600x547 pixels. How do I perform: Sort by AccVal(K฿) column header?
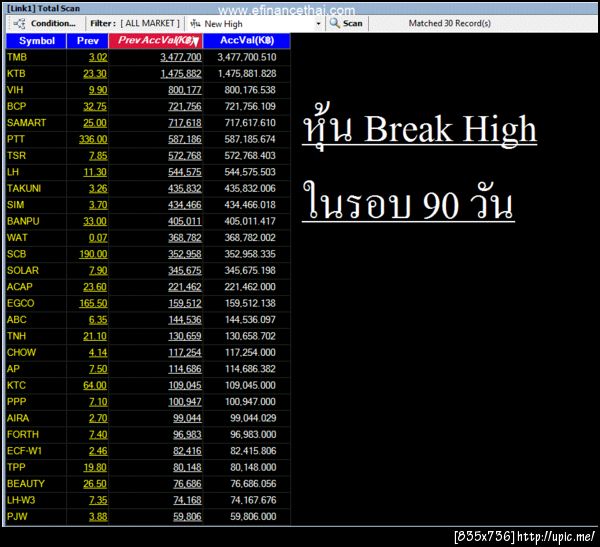point(247,41)
